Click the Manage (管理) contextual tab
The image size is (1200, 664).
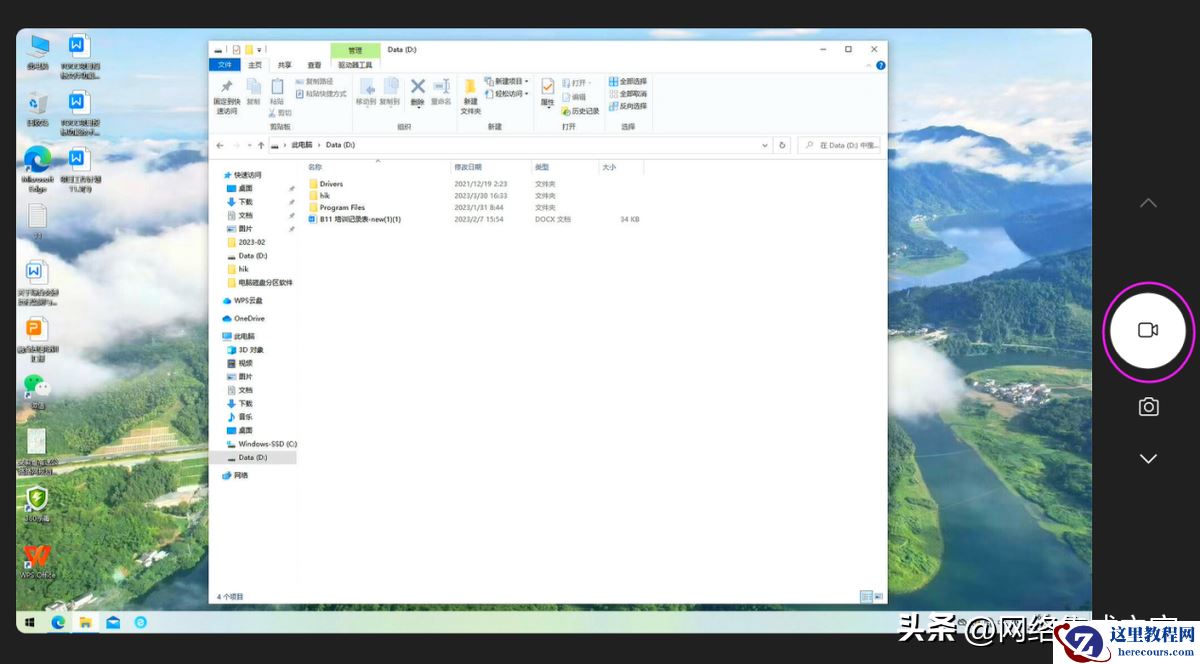tap(355, 50)
